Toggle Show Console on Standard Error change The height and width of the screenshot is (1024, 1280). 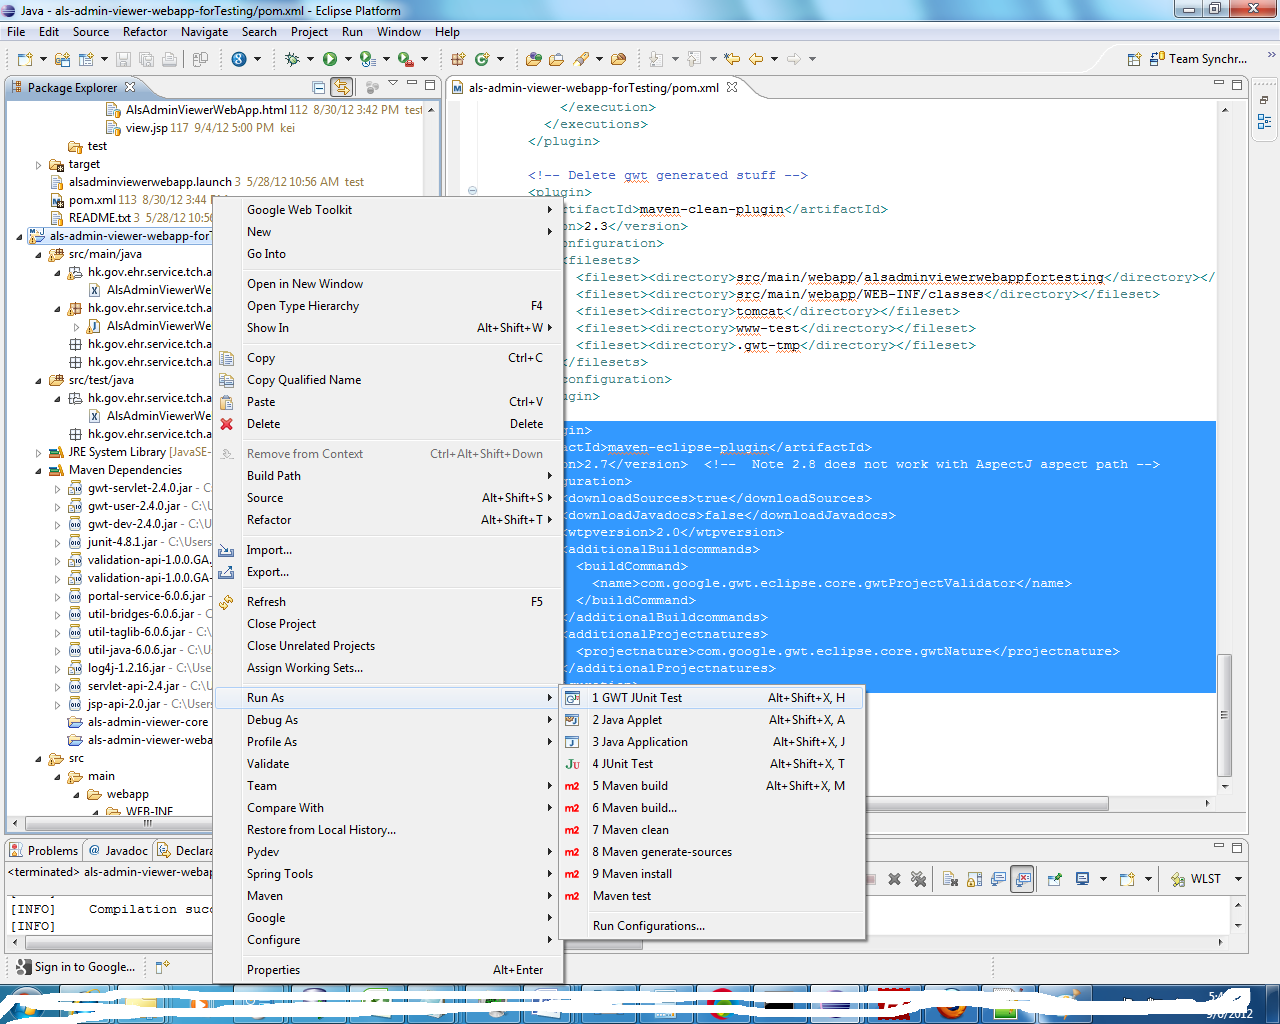pos(1022,879)
